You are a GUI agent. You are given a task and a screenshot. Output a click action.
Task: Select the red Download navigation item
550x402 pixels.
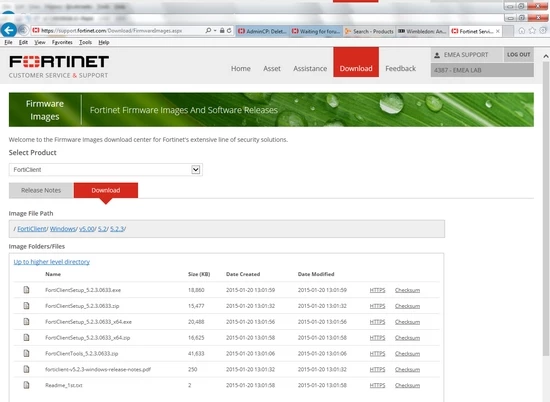(x=356, y=62)
